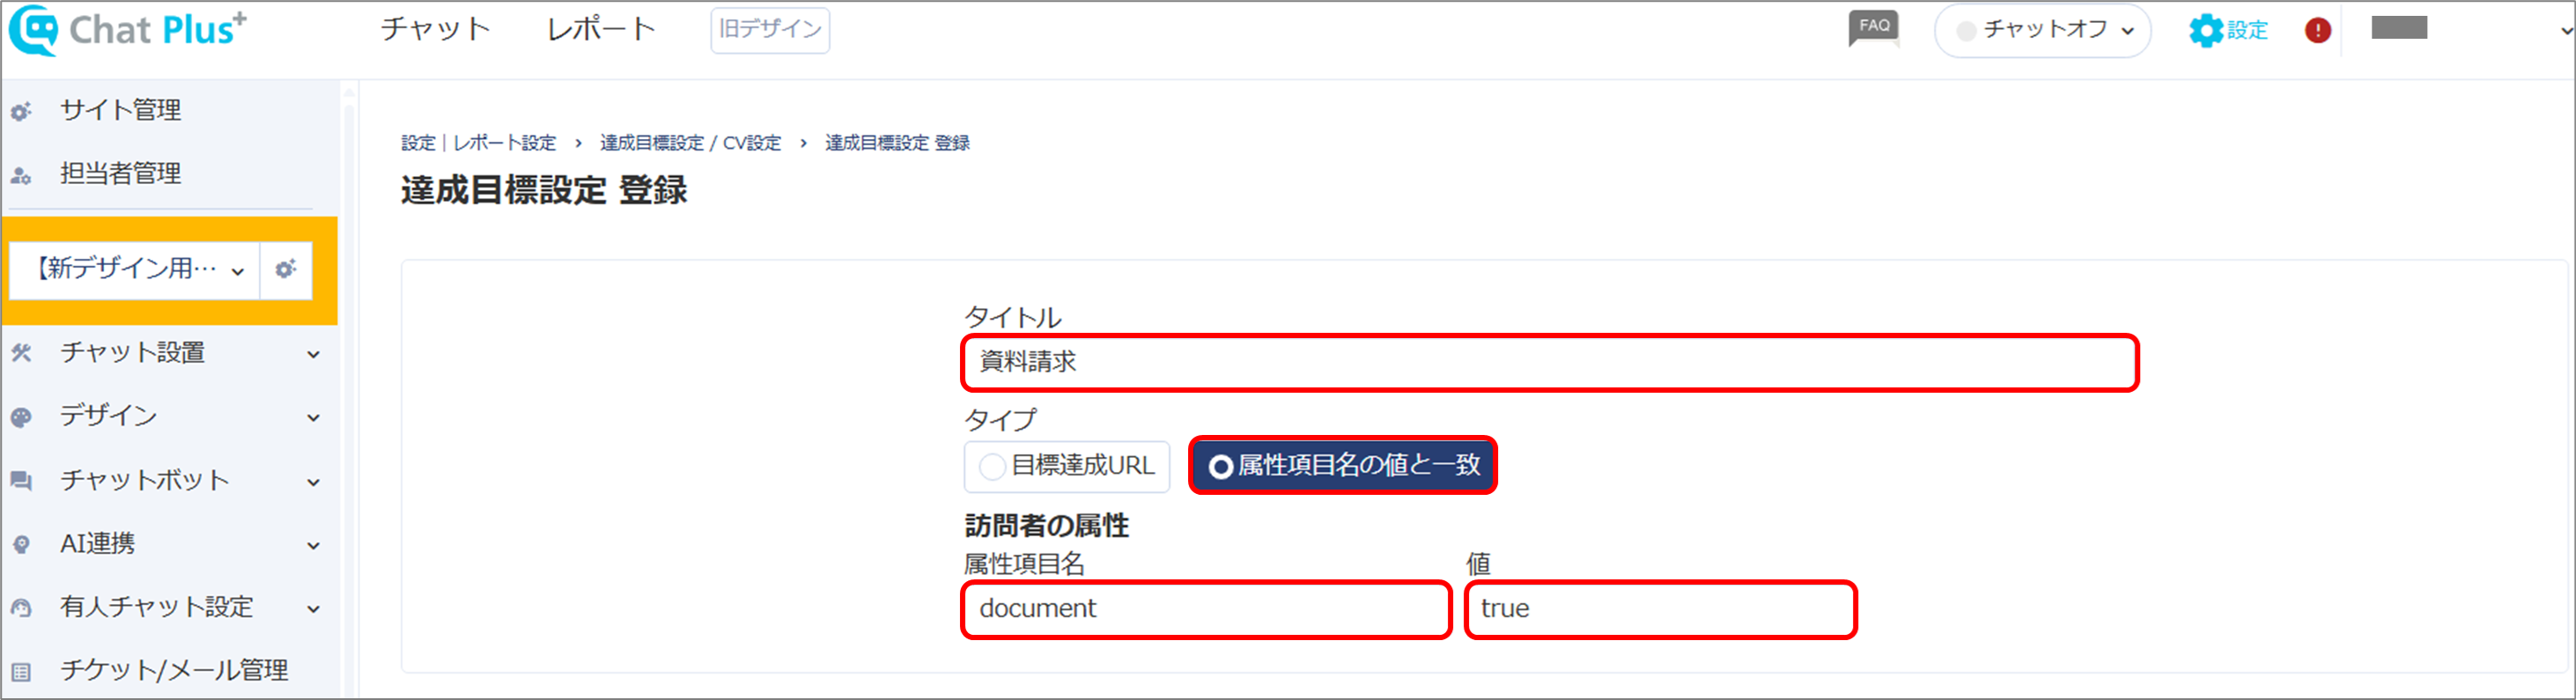Open the 【新デザイン用… site selector dropdown

[x=135, y=269]
